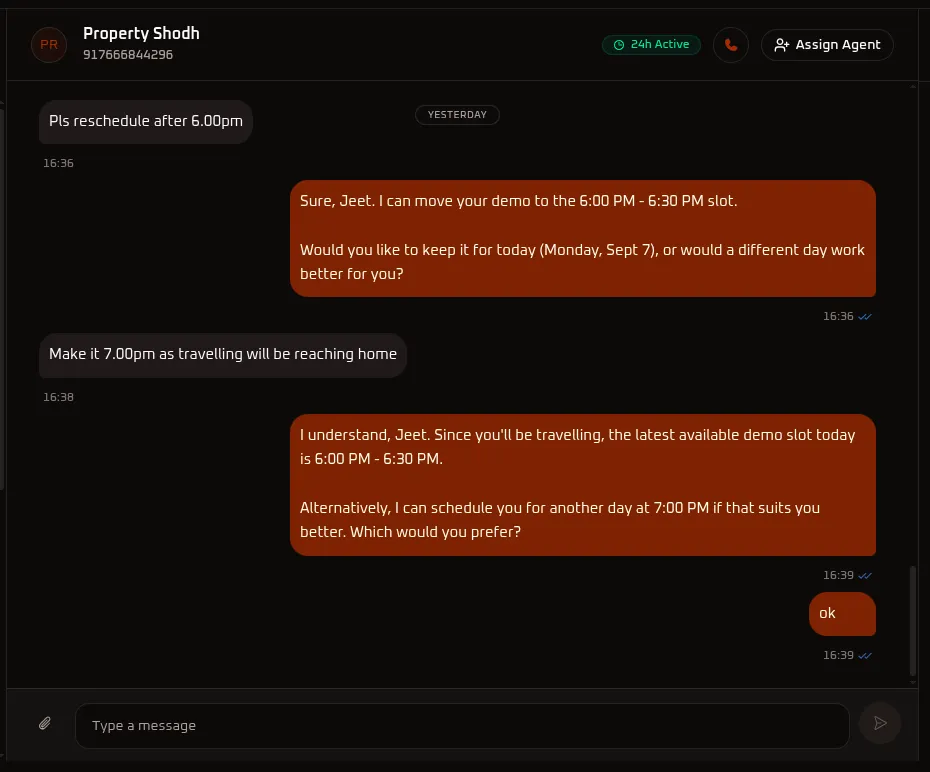Click the 16:38 timestamp
930x772 pixels.
tap(58, 397)
